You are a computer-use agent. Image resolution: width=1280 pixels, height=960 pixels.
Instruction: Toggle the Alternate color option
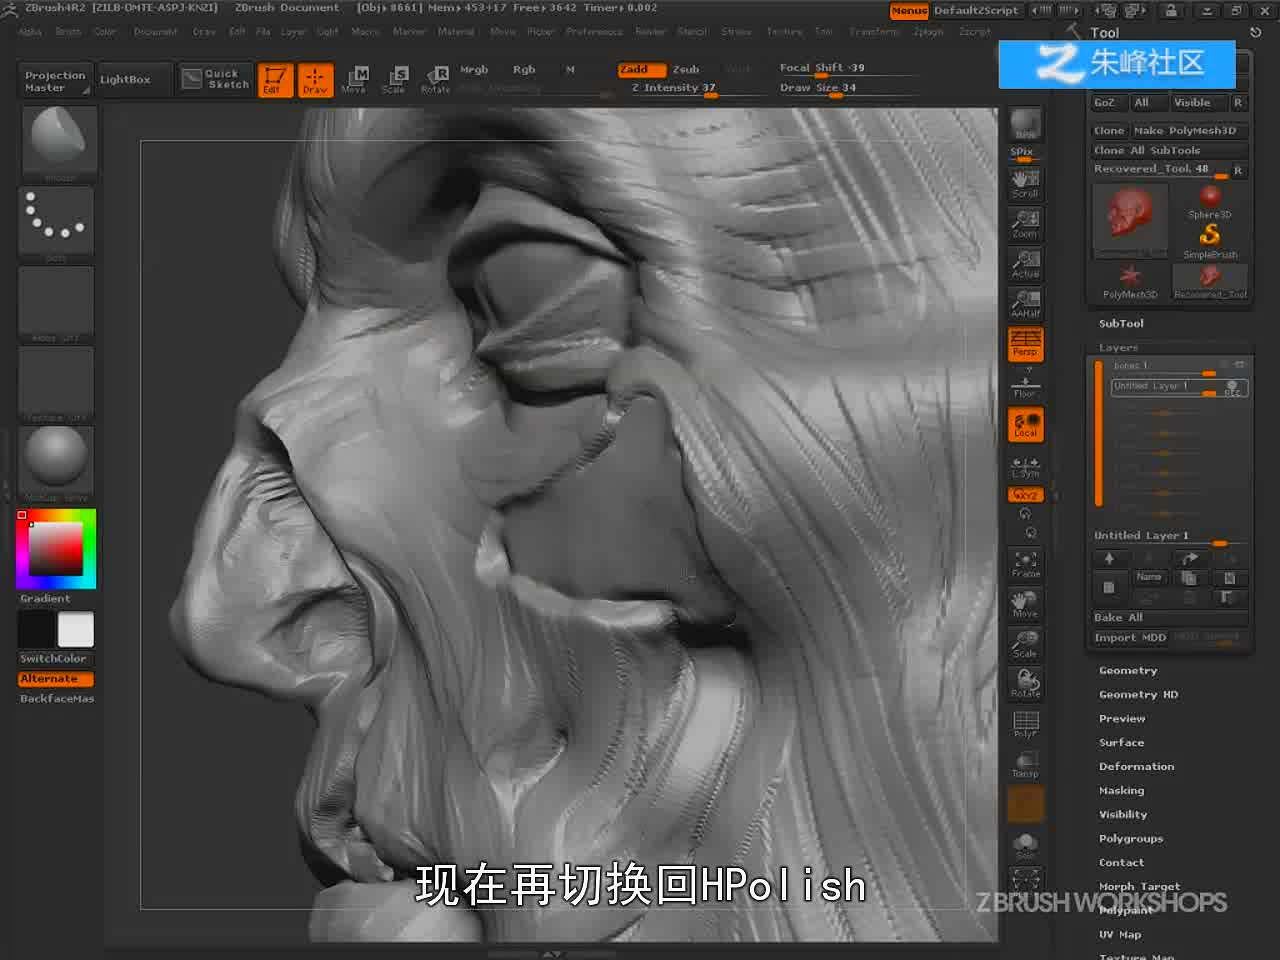coord(55,679)
